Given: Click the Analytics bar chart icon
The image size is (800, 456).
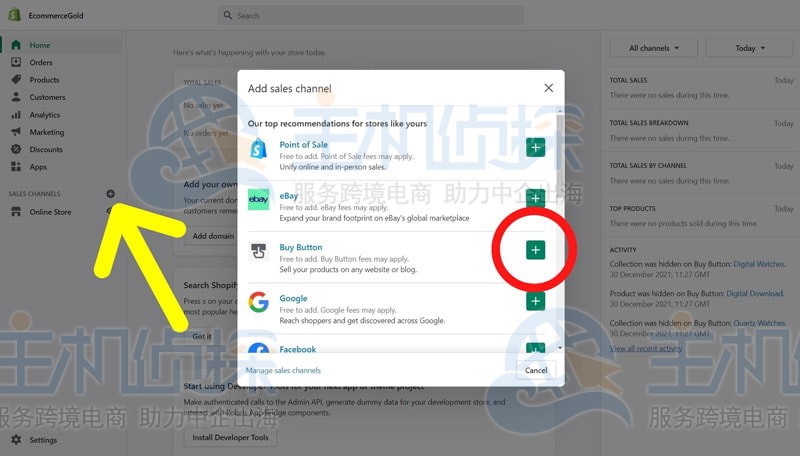Looking at the screenshot, I should (16, 115).
